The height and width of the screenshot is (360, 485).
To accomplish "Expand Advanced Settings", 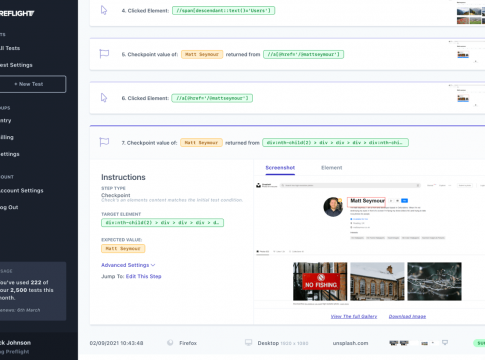I will point(128,265).
